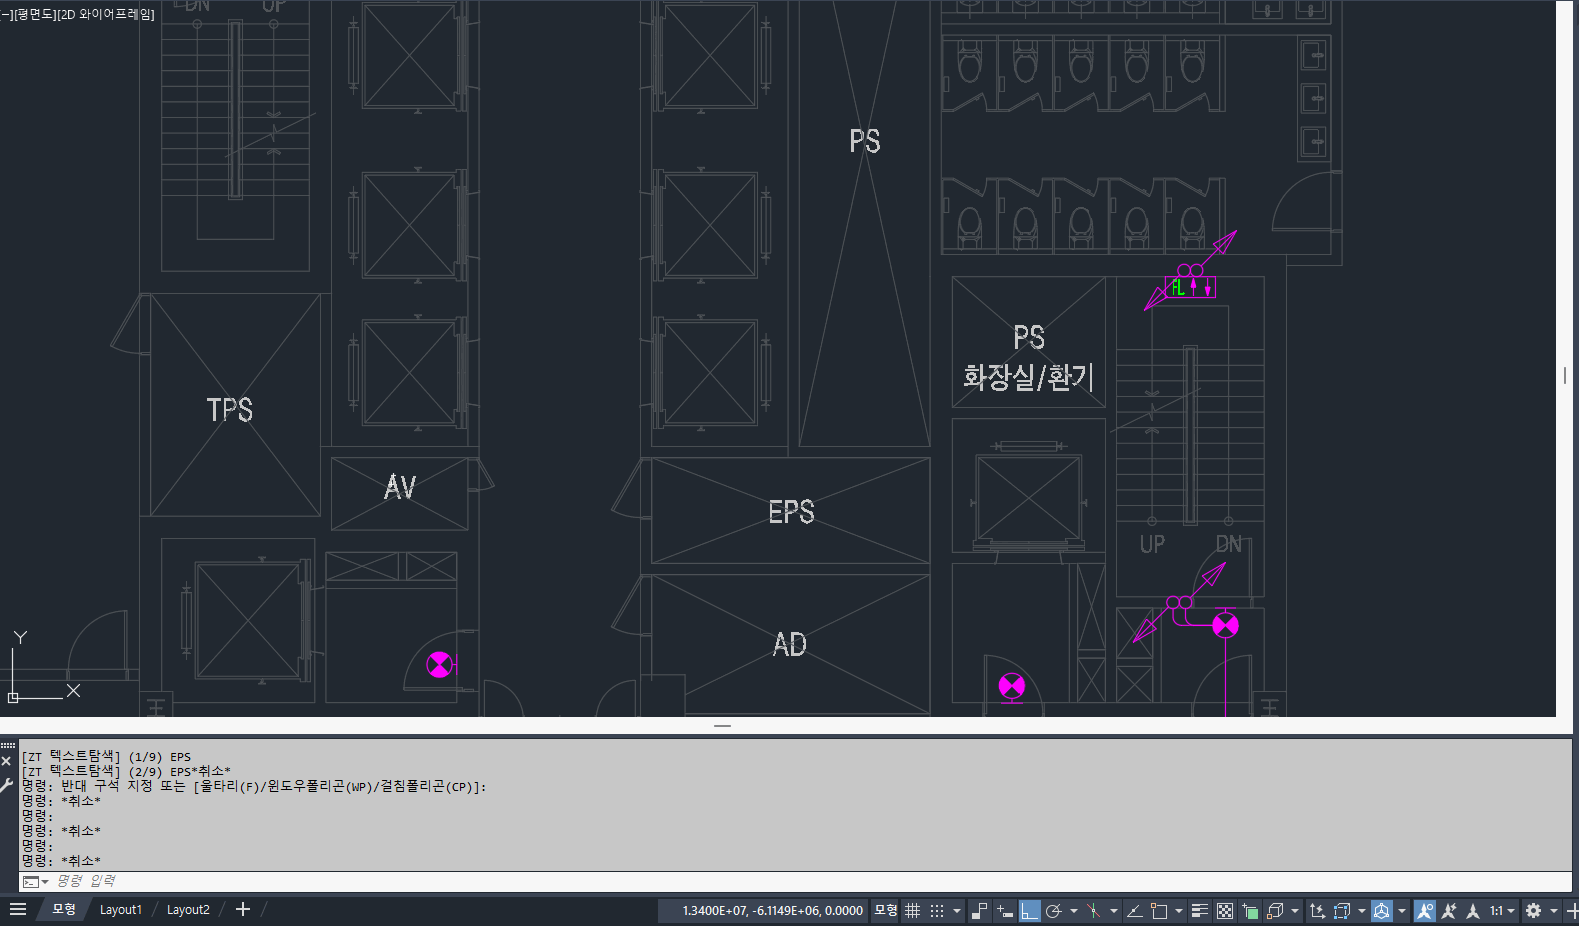The image size is (1579, 926).
Task: Open object snap options dropdown arrow
Action: pos(1179,911)
